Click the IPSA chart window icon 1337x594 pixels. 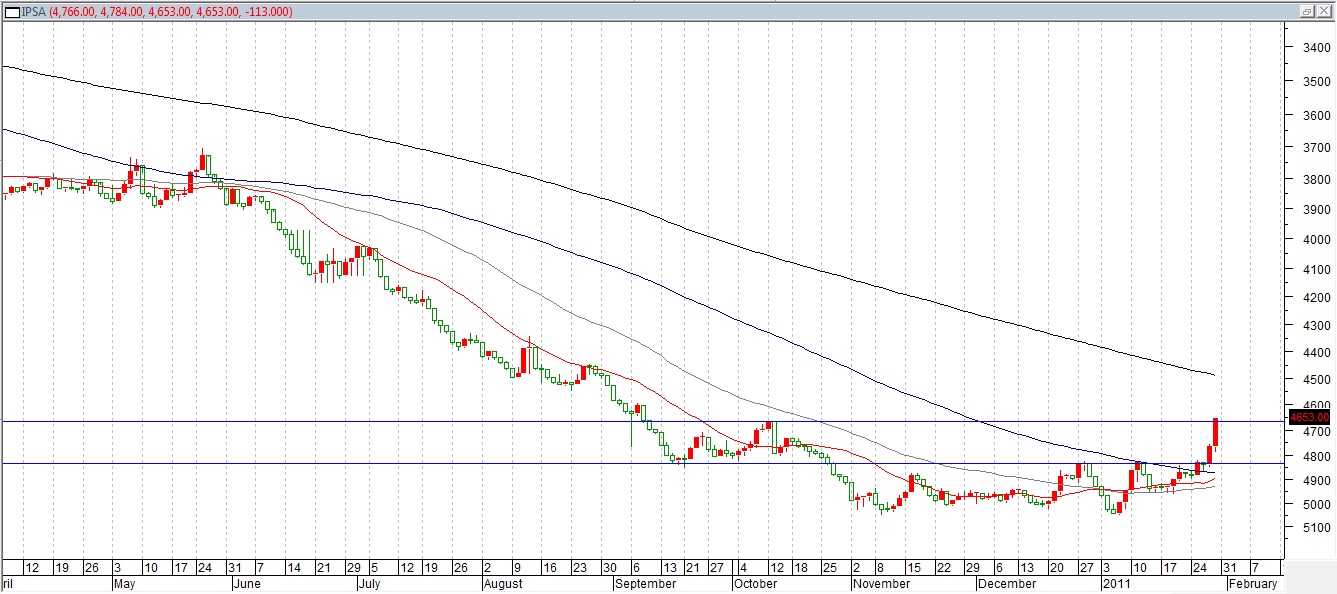12,10
